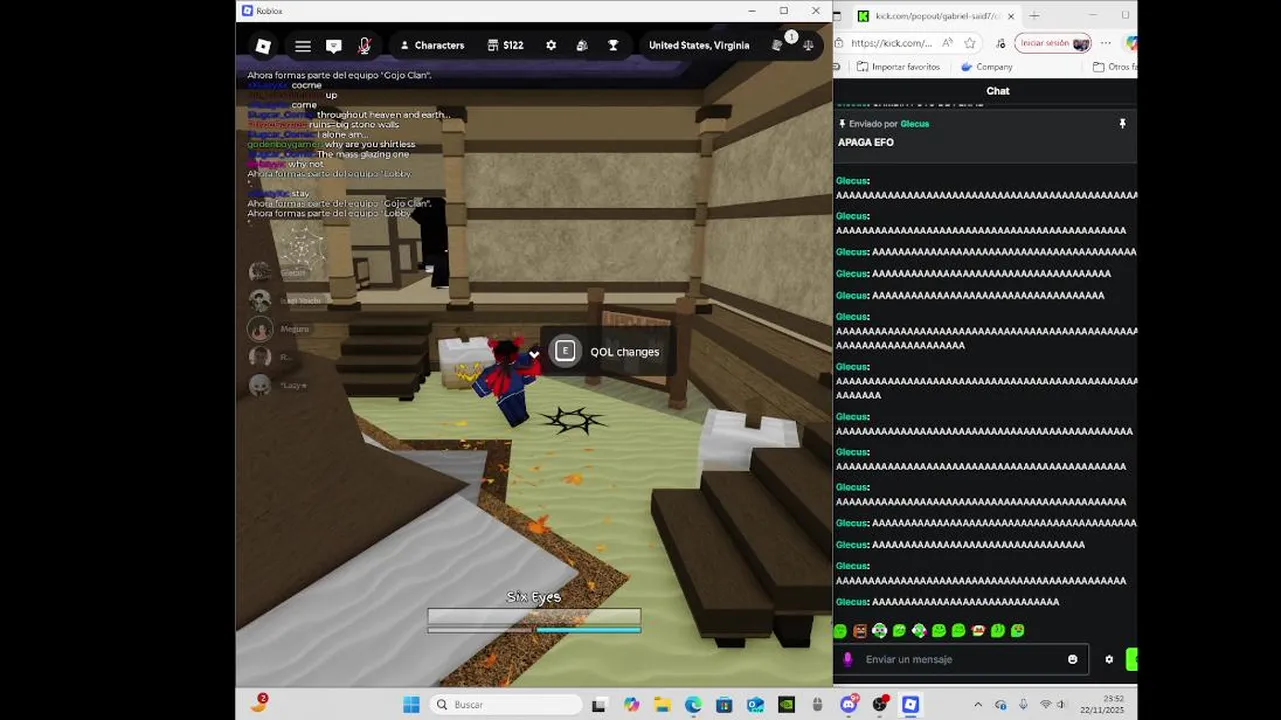Open browser extensions icon
This screenshot has width=1281, height=720.
tap(1001, 44)
